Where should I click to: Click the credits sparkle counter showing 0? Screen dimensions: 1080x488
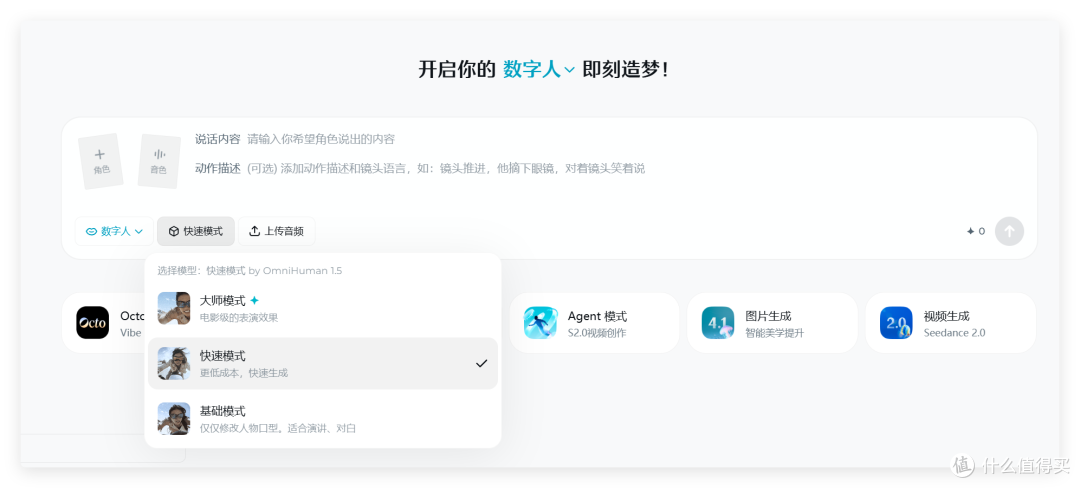pos(976,231)
